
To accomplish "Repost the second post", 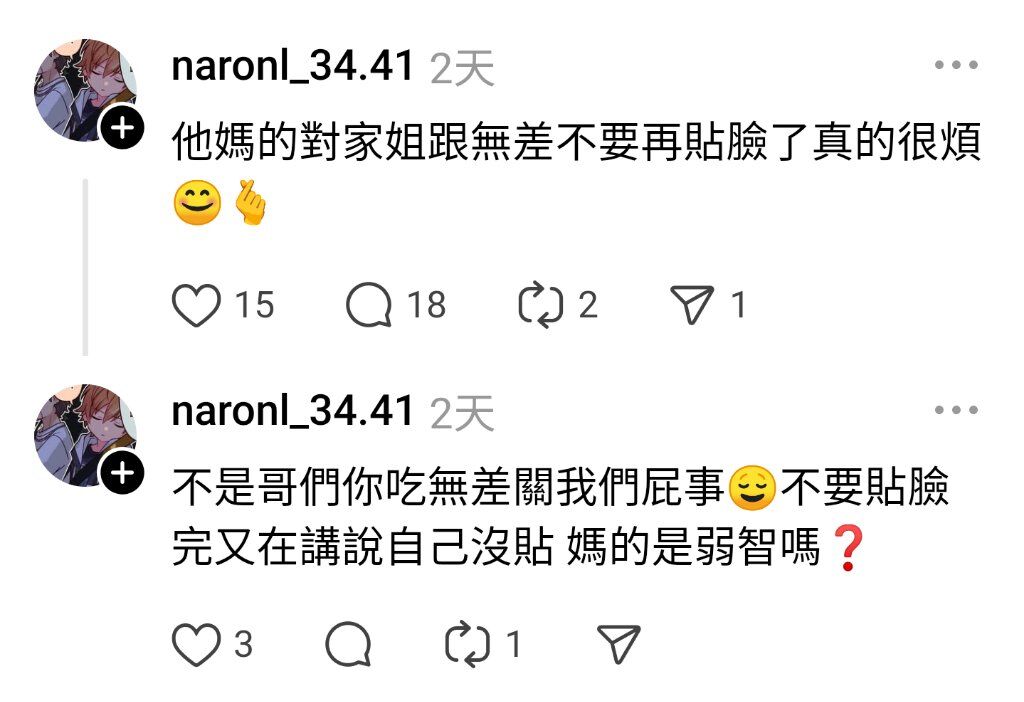I will click(467, 645).
